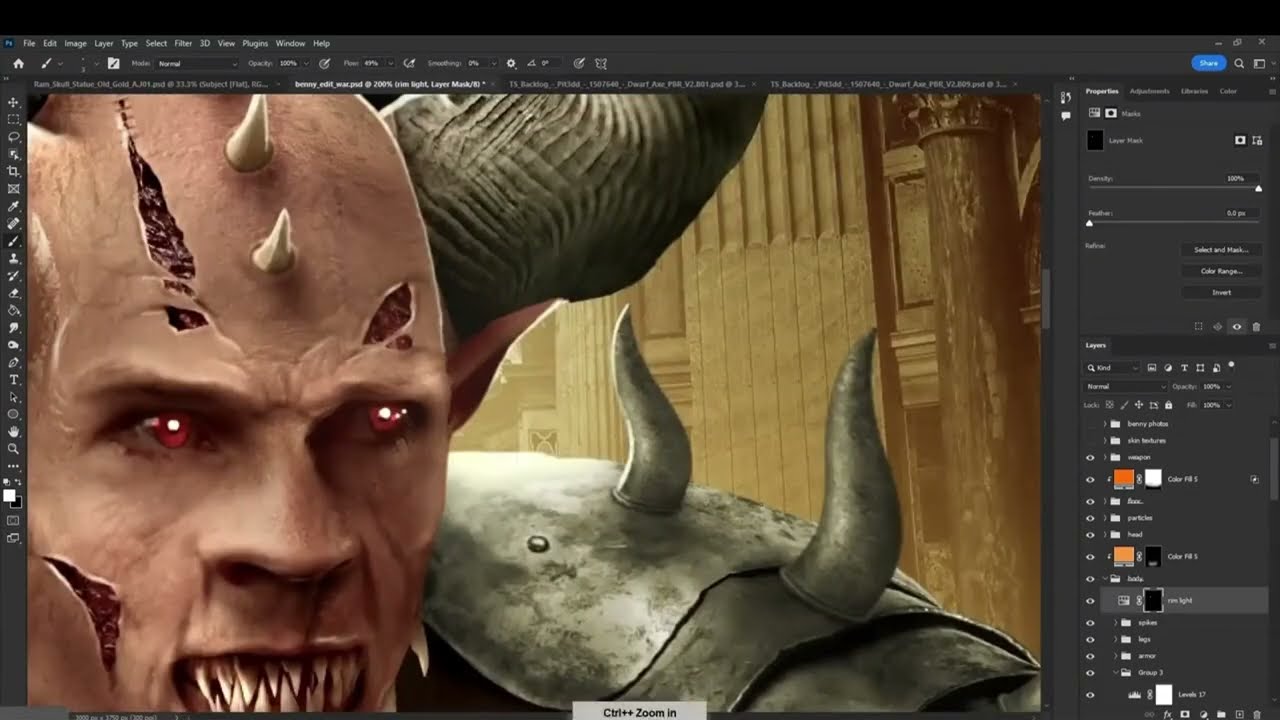Add layer style with fx icon
This screenshot has width=1280, height=720.
[1167, 714]
